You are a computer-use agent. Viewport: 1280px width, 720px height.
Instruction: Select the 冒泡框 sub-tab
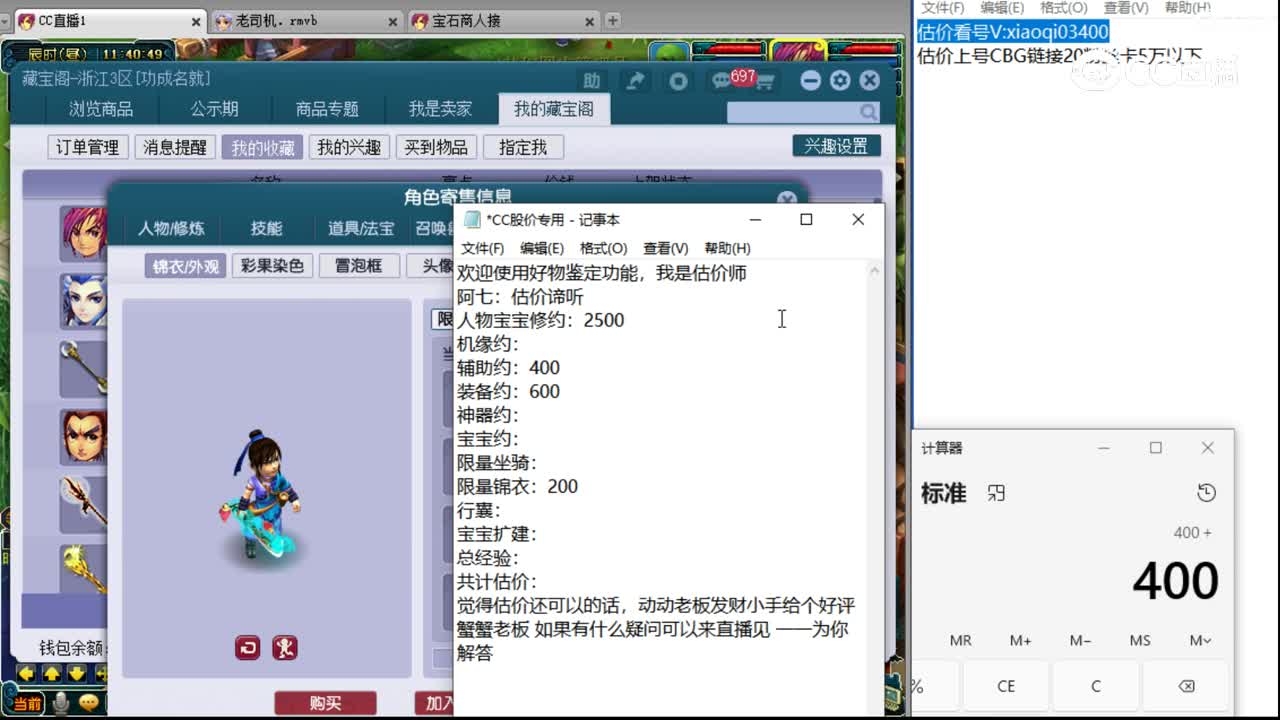tap(359, 266)
